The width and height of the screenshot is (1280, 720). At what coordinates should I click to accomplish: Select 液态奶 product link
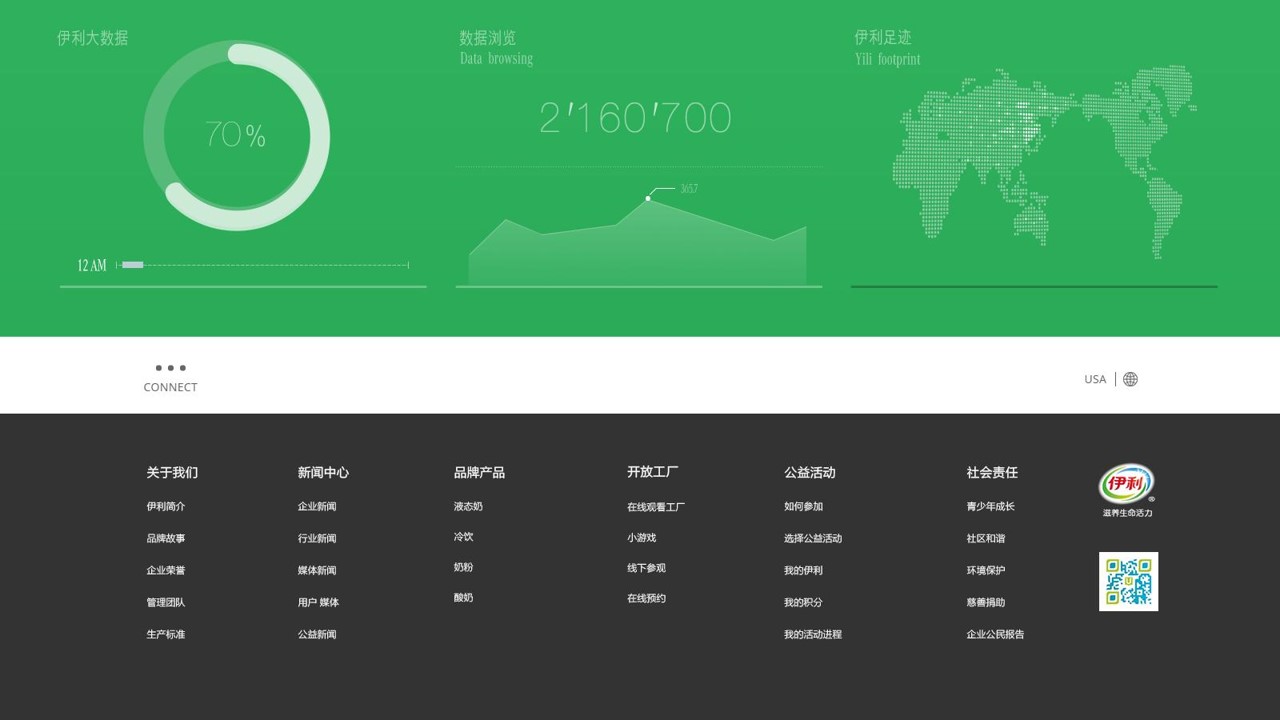(x=468, y=506)
